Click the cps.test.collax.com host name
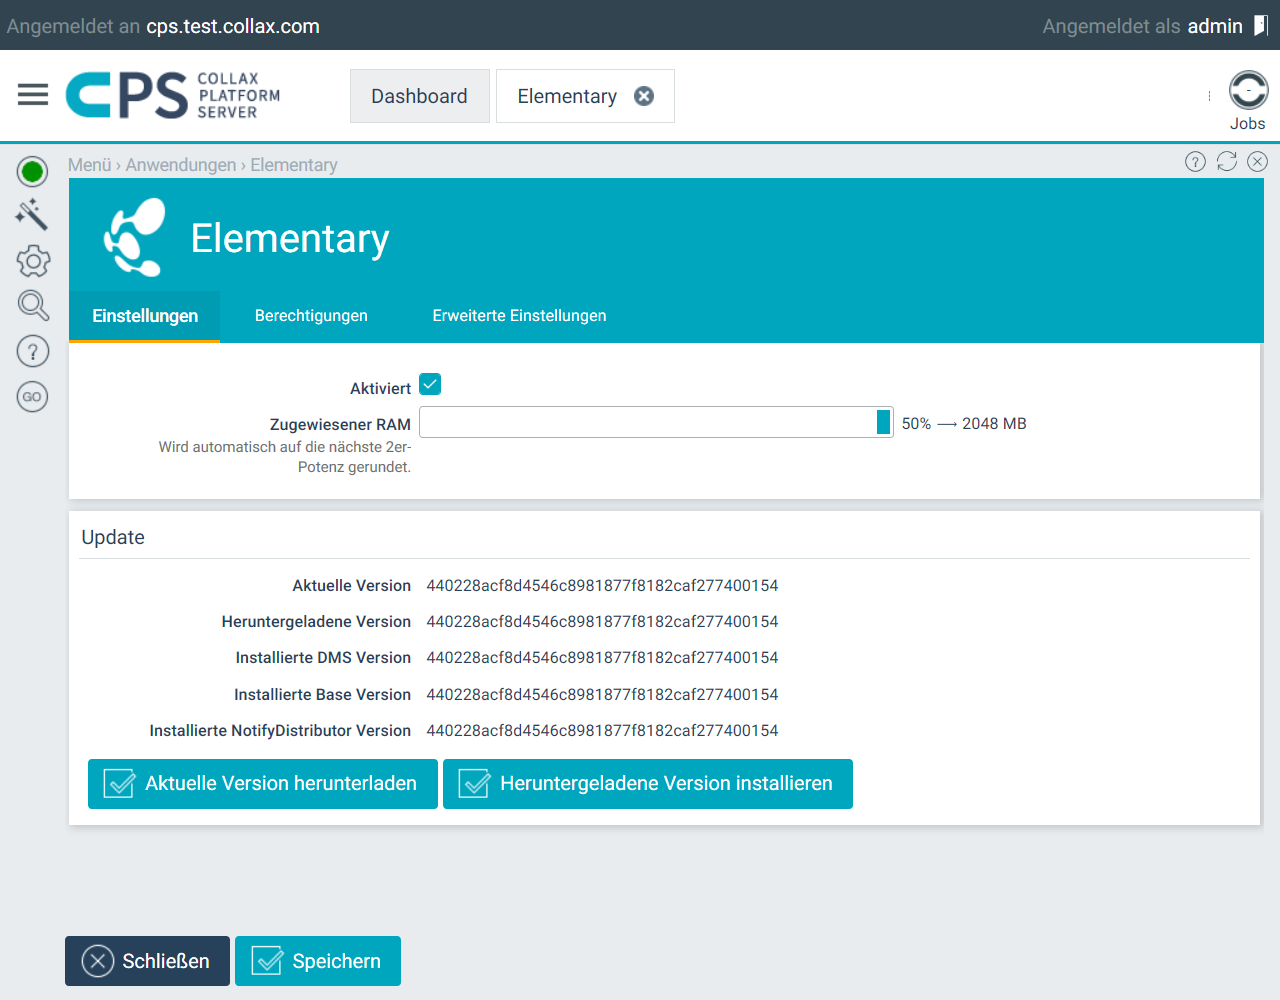Screen dimensions: 1280x1000 [x=233, y=27]
